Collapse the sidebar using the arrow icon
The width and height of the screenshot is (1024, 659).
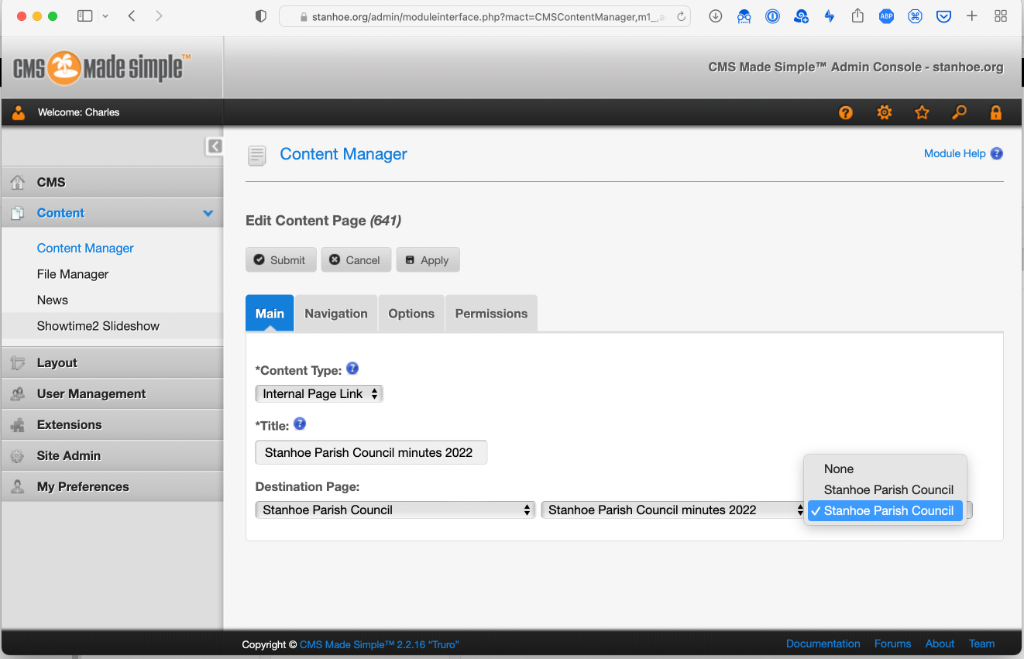pyautogui.click(x=214, y=146)
